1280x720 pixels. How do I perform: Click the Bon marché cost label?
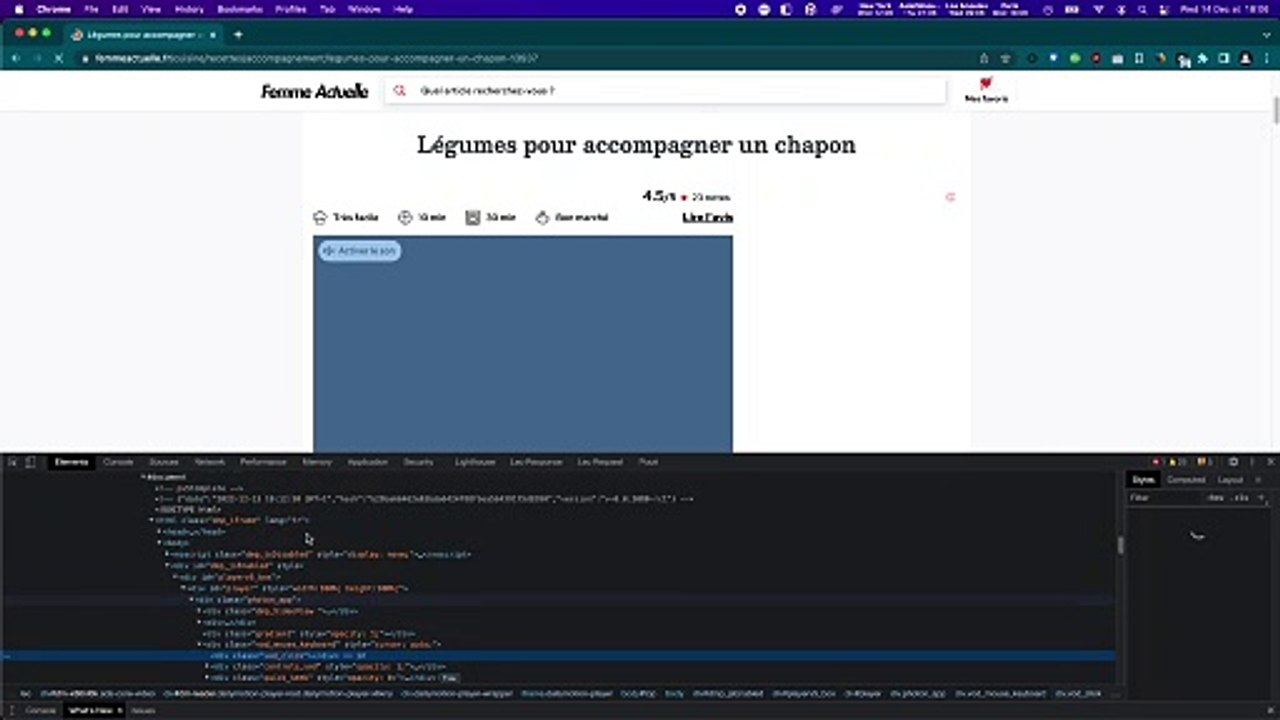click(x=582, y=217)
